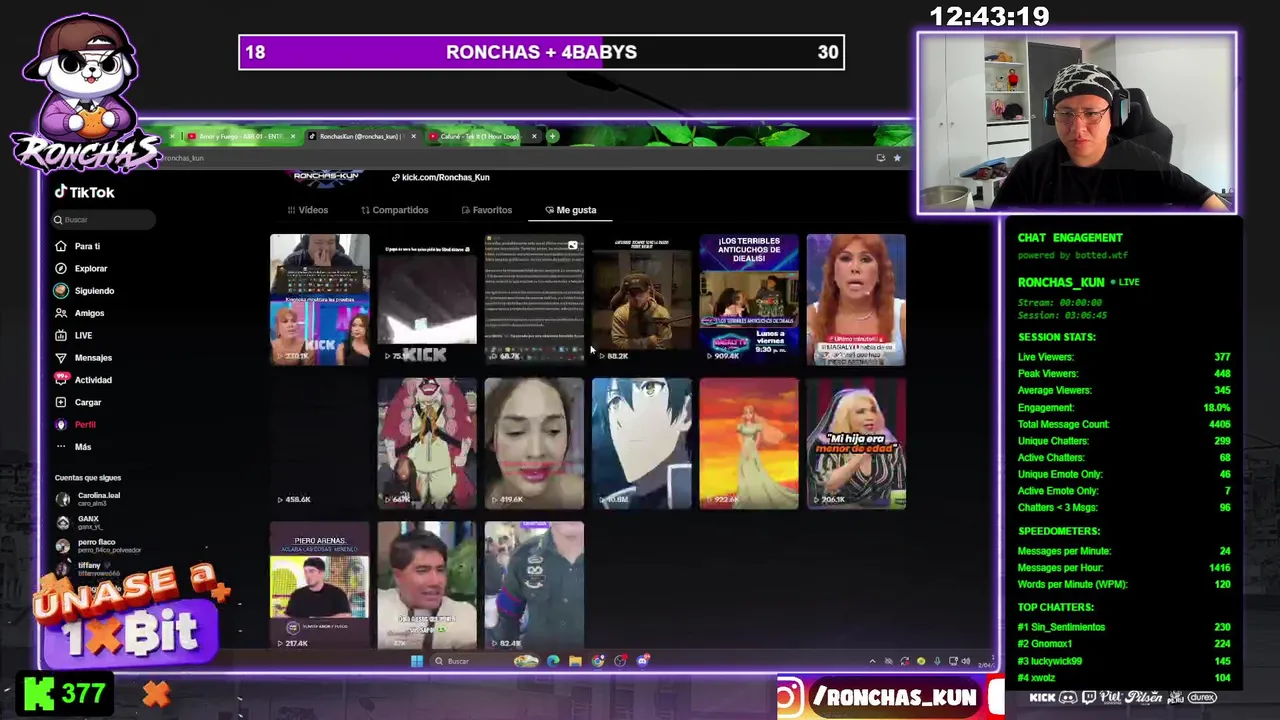Open the Piero Arenas video thumbnail
The height and width of the screenshot is (720, 1280).
pyautogui.click(x=319, y=585)
